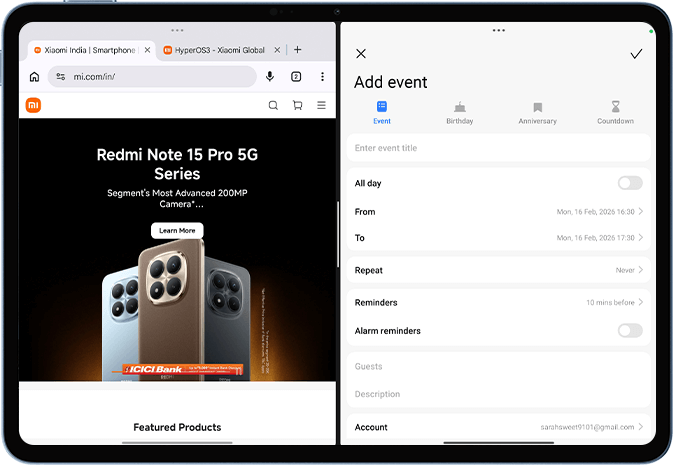Switch to HyperOS3 - Xiaomi Global tab

click(x=216, y=49)
